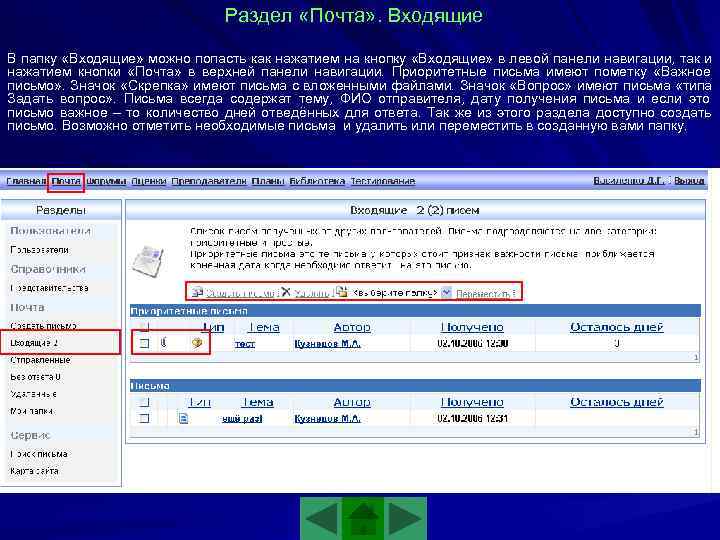Open Поиск письма in the left sidebar
This screenshot has height=540, width=720.
(39, 454)
